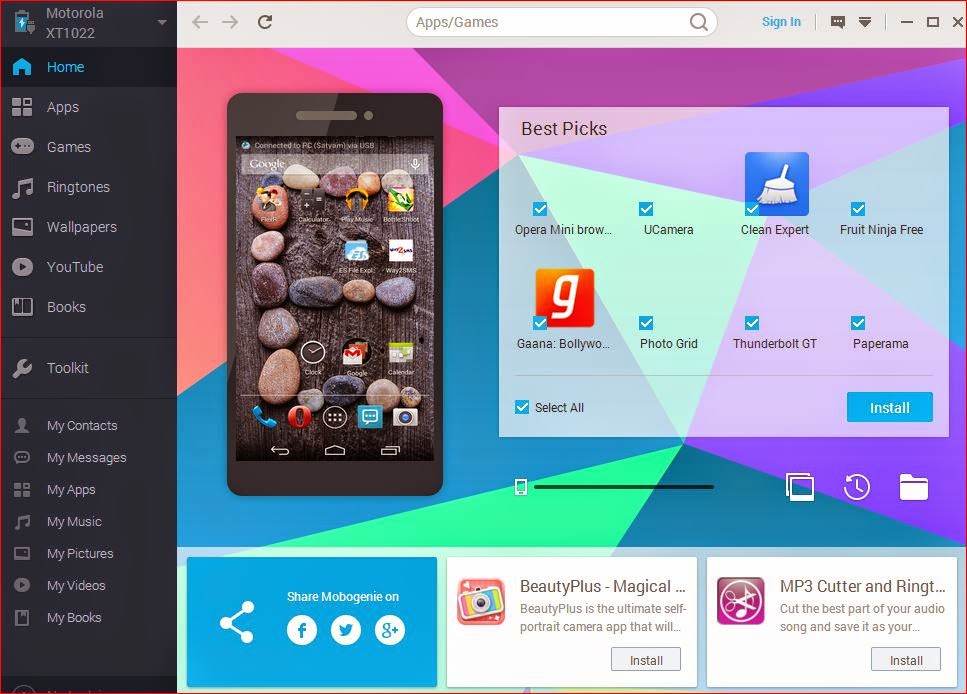Screen dimensions: 967x694
Task: Share Mobogenie on Google Plus
Action: pyautogui.click(x=390, y=630)
